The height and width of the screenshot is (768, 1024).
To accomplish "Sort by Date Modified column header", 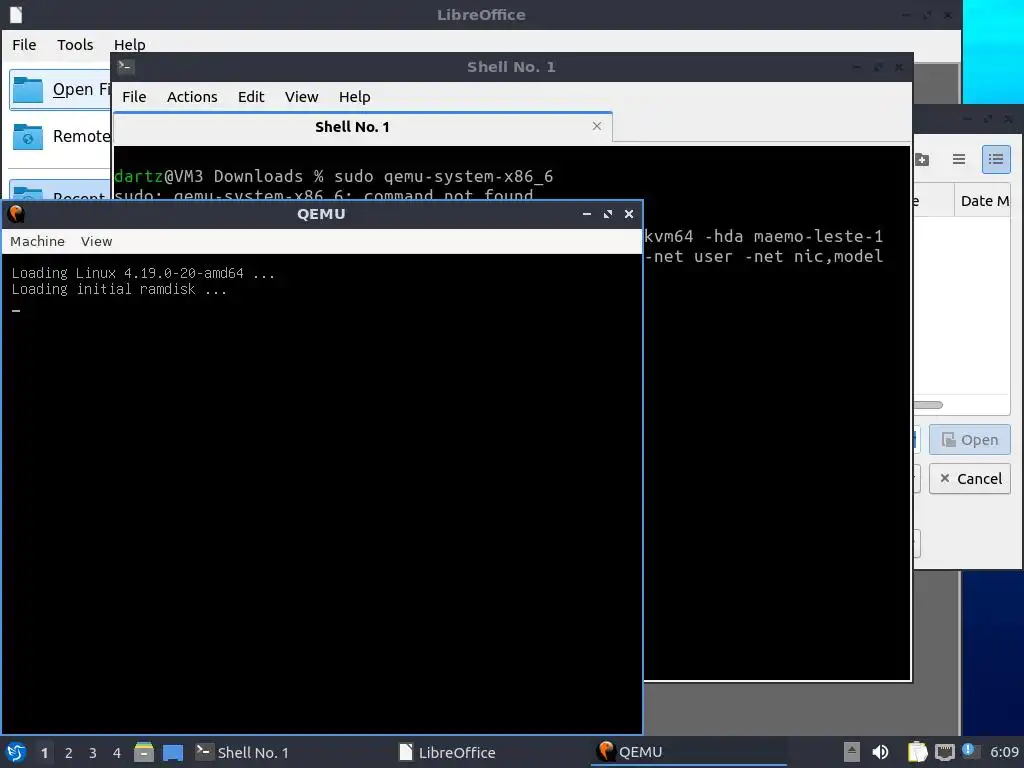I will click(x=984, y=201).
